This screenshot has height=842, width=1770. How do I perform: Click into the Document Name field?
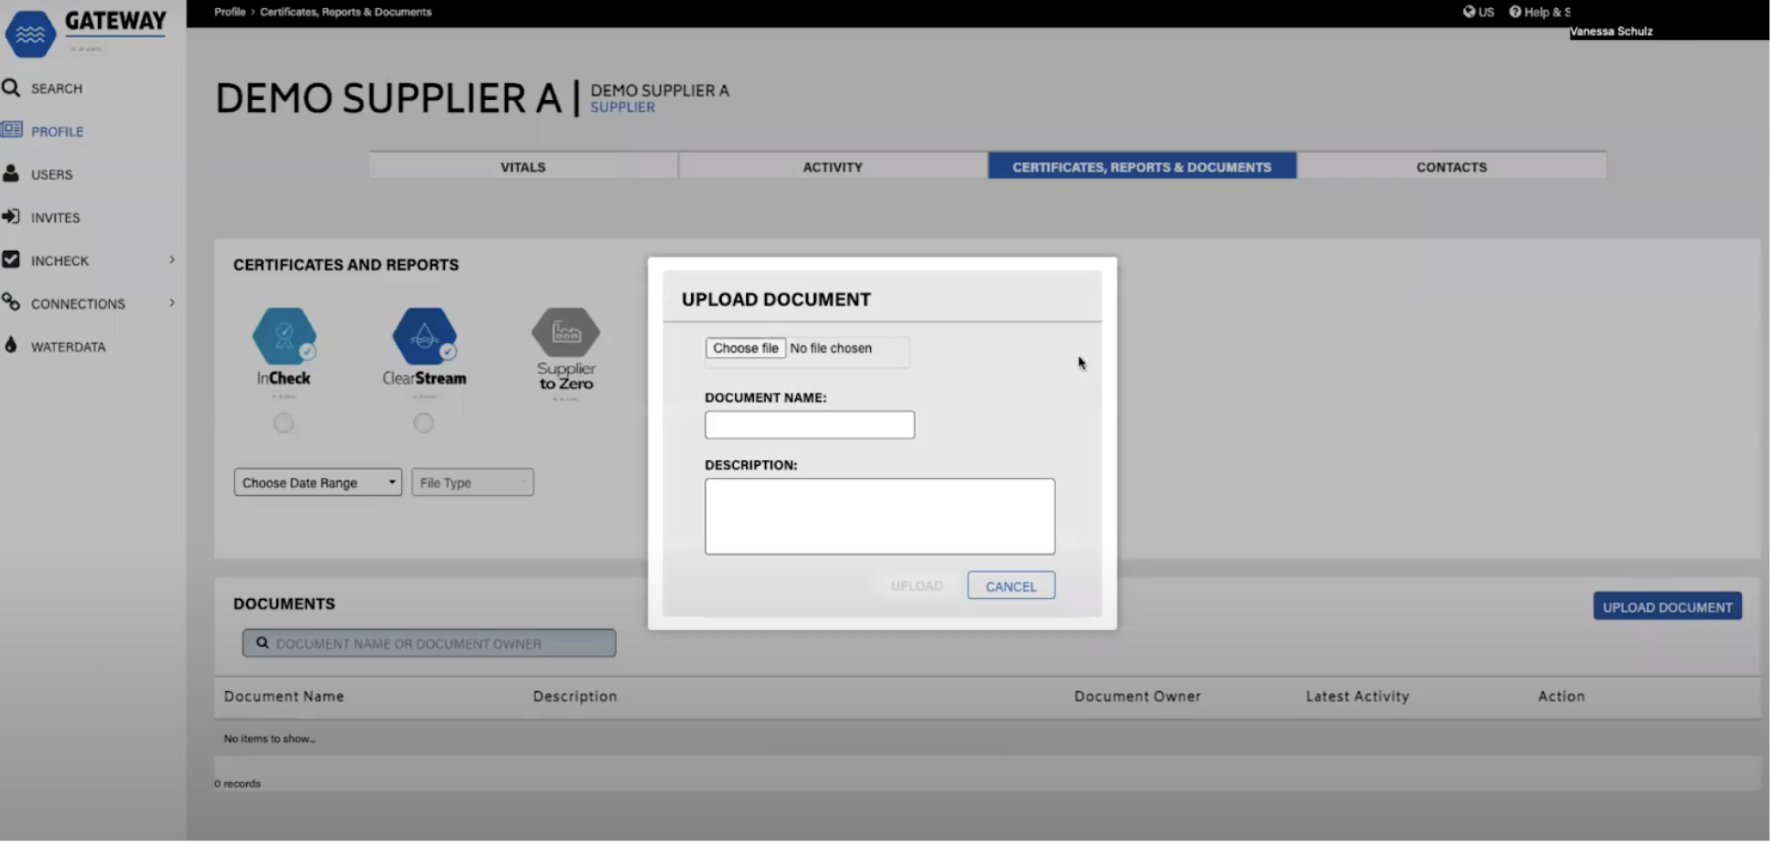(x=809, y=425)
